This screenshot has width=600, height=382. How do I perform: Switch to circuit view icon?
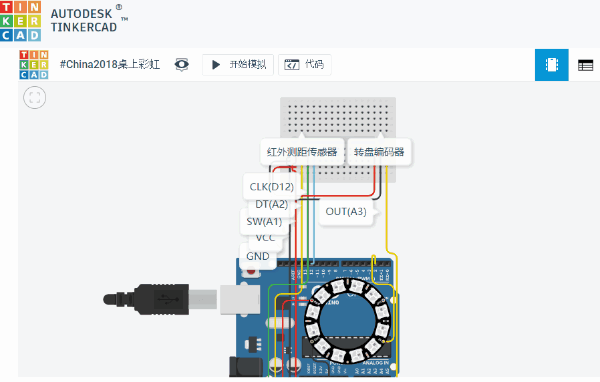[x=551, y=65]
